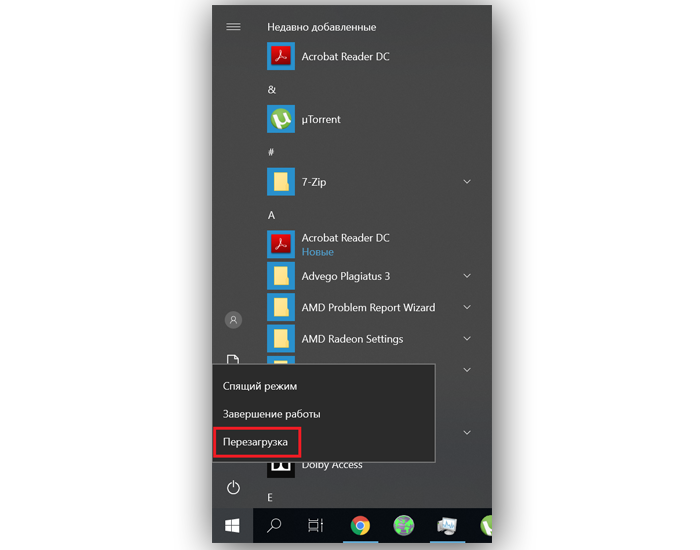
Task: Expand the AMD Radeon Settings folder
Action: pos(466,339)
